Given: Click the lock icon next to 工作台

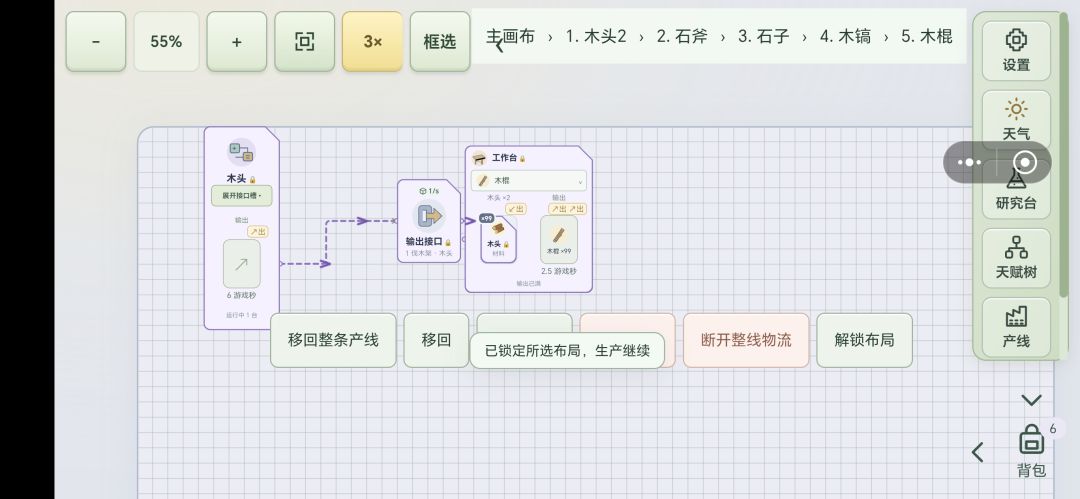Looking at the screenshot, I should [x=522, y=159].
